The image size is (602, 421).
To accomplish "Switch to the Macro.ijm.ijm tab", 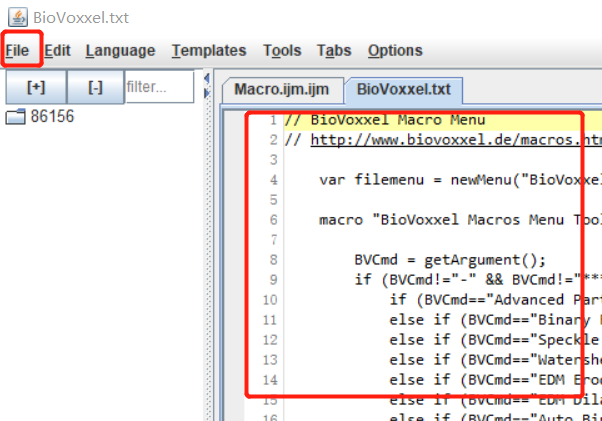I will click(281, 89).
